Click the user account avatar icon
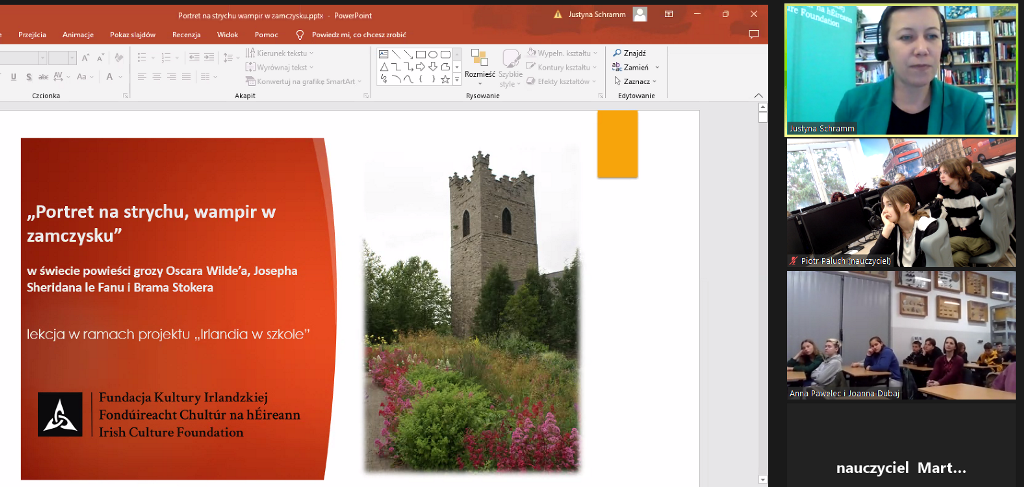This screenshot has width=1024, height=487. [640, 14]
